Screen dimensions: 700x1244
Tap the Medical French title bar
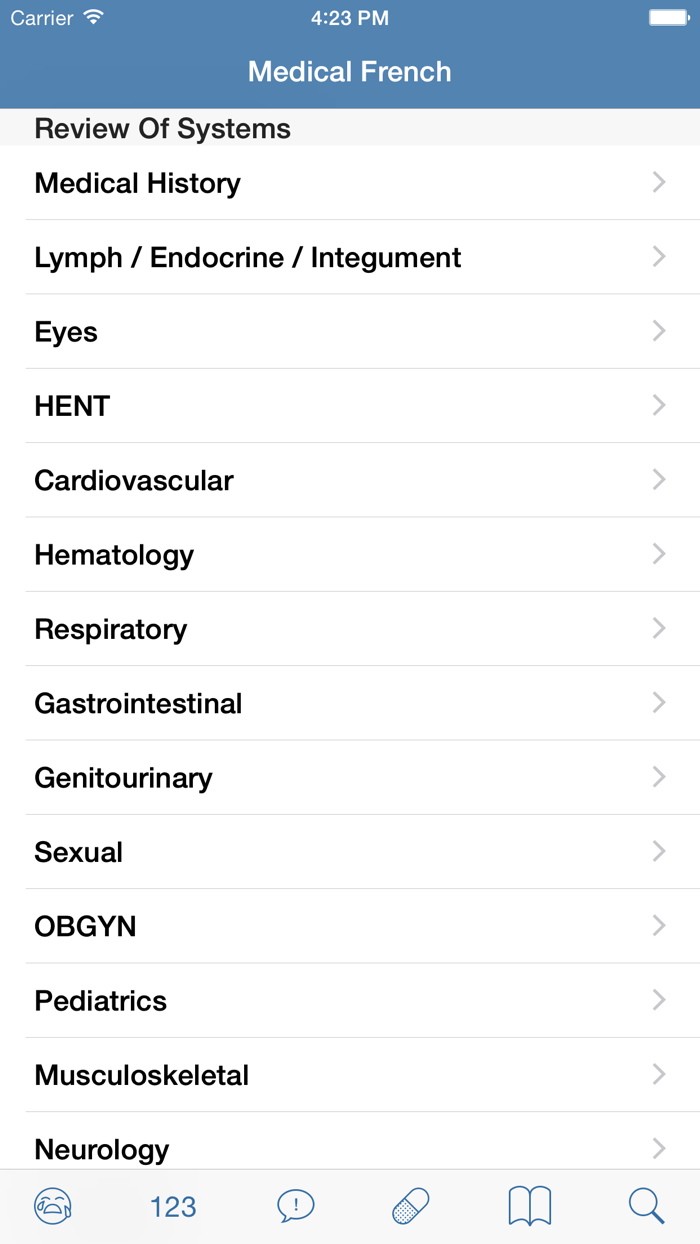(x=350, y=71)
